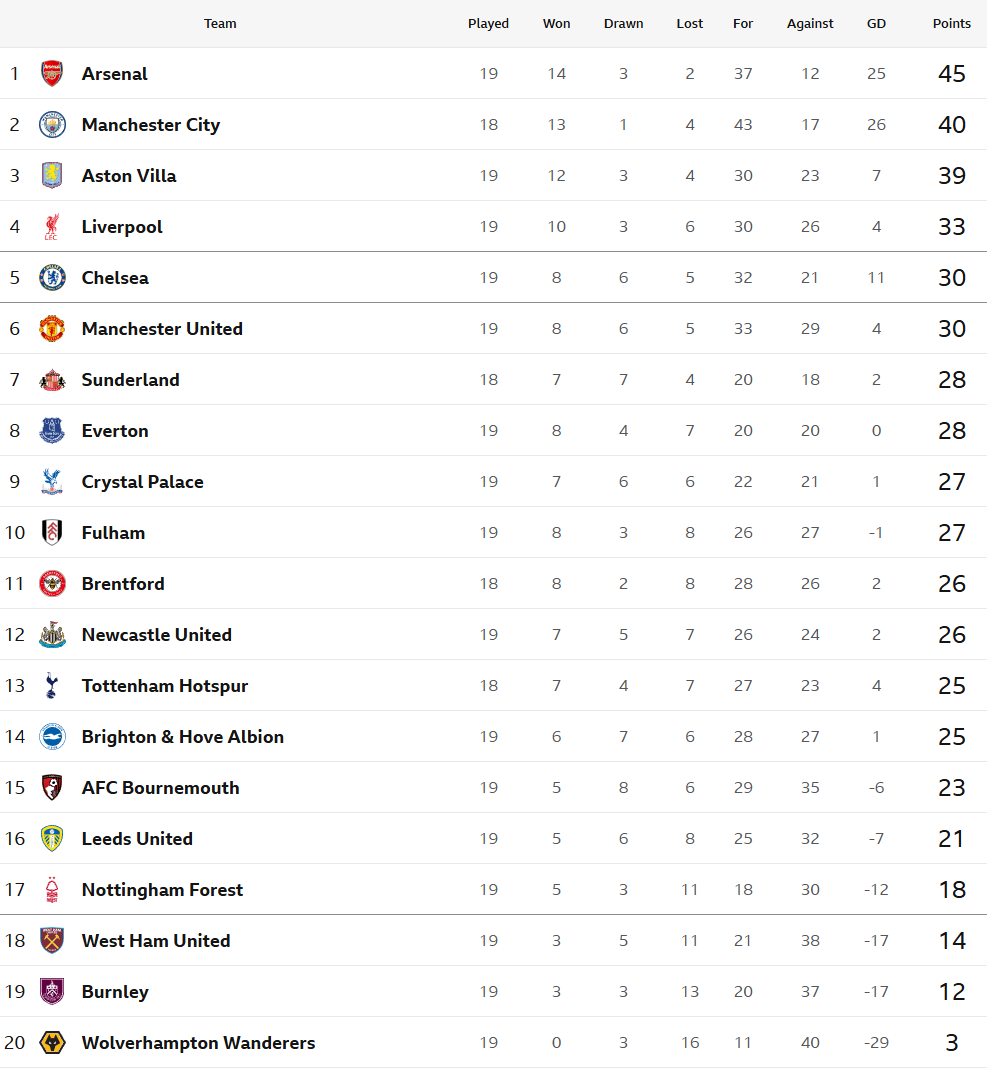Click the Points column header

[x=951, y=23]
